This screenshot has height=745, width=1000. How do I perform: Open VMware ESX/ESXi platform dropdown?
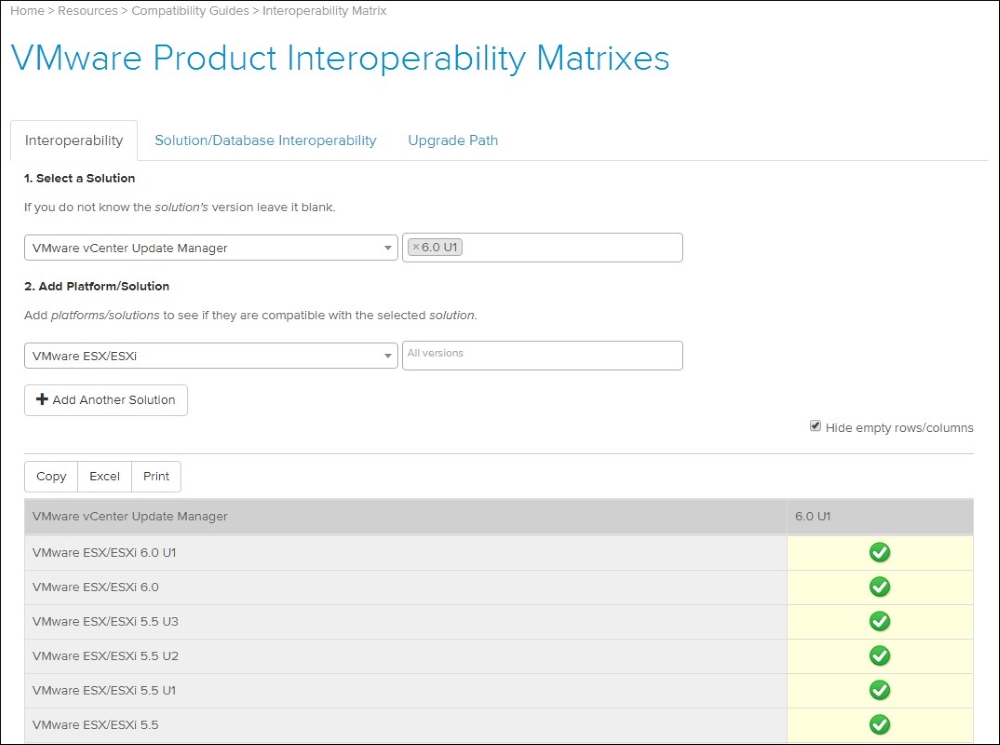(x=211, y=356)
